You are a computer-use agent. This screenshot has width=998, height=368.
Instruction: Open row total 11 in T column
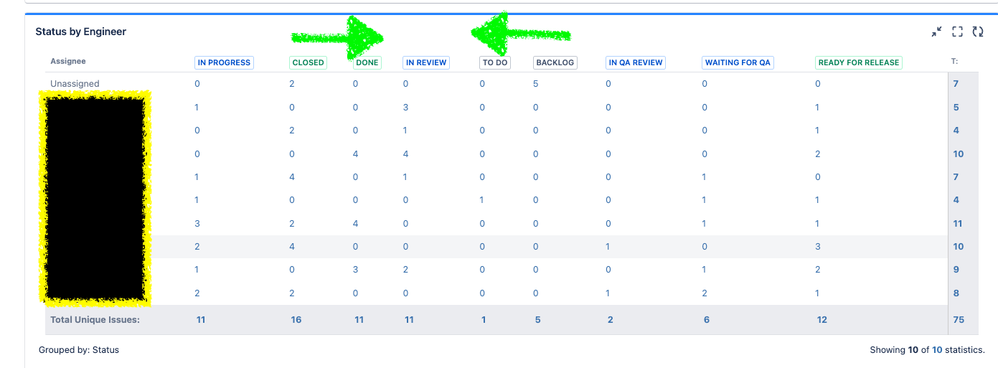(x=958, y=223)
